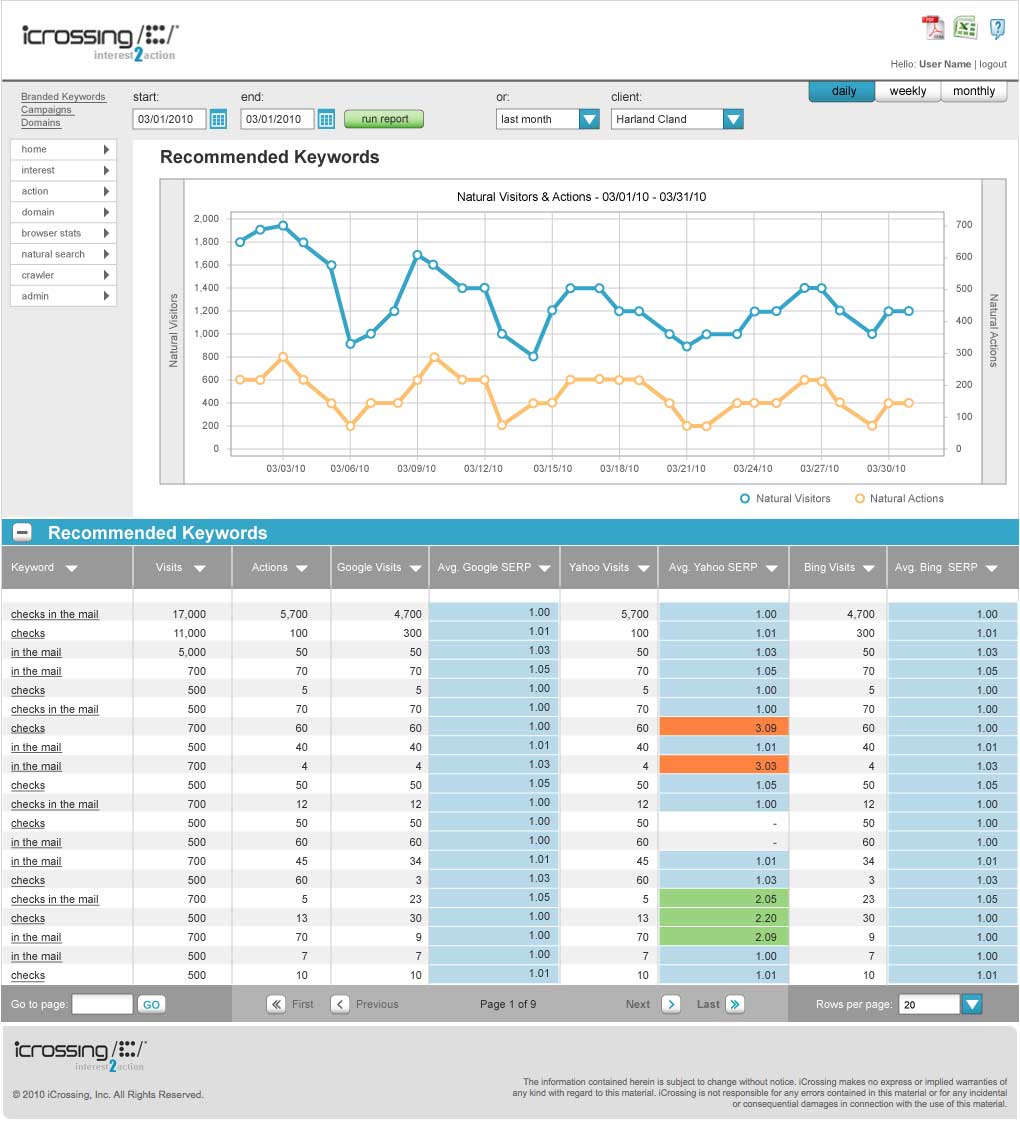
Task: Click the run report button
Action: 384,119
